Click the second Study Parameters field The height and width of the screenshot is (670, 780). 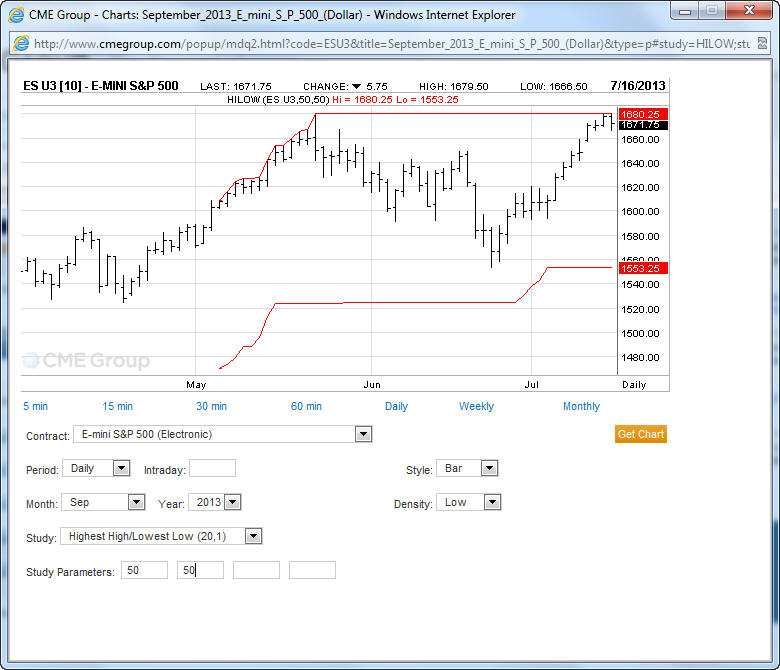tap(200, 570)
